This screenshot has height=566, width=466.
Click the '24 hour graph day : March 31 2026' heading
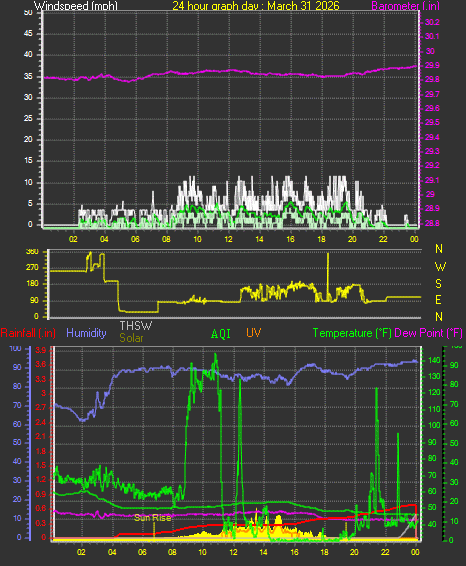(x=256, y=6)
